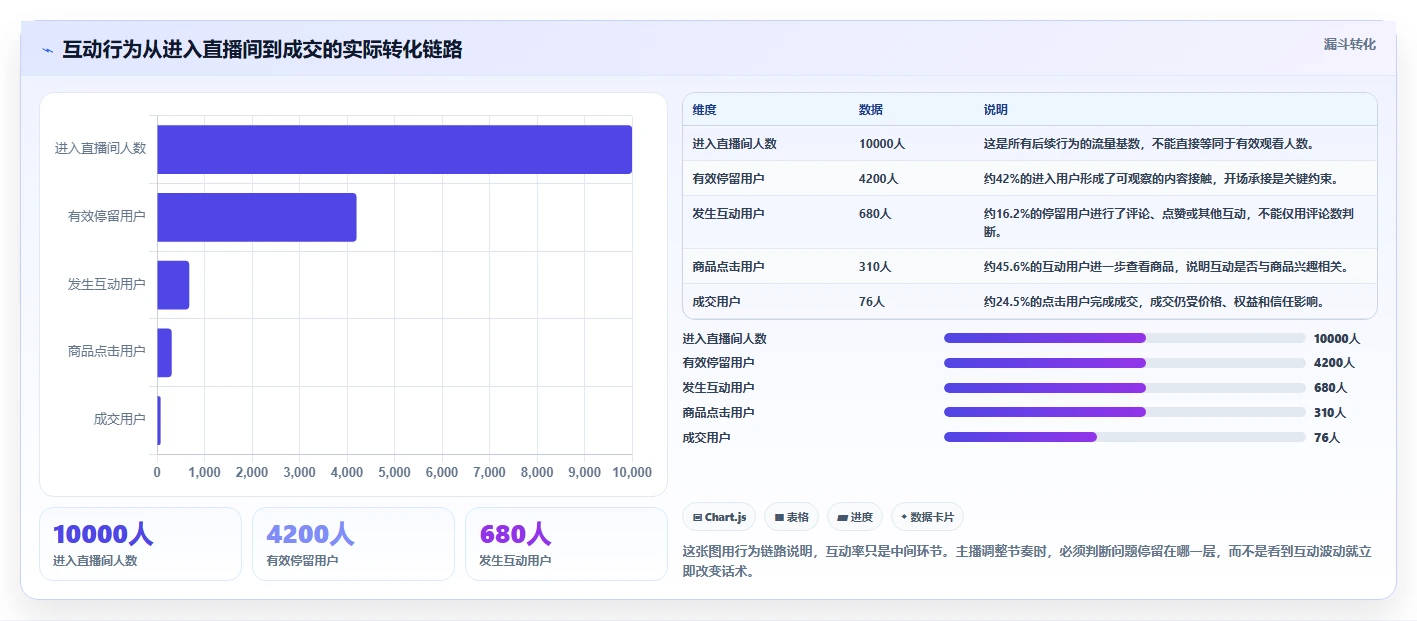Click the 10000人 data card
Screen dimensions: 1417x621
click(141, 544)
